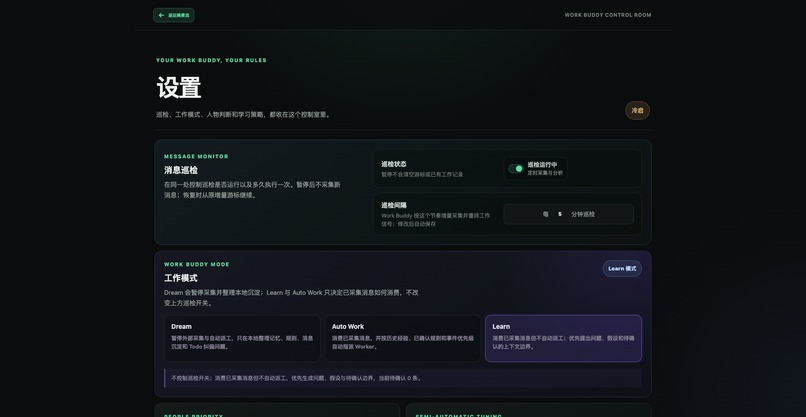Click the 设置 page title
The height and width of the screenshot is (417, 806).
coord(179,88)
